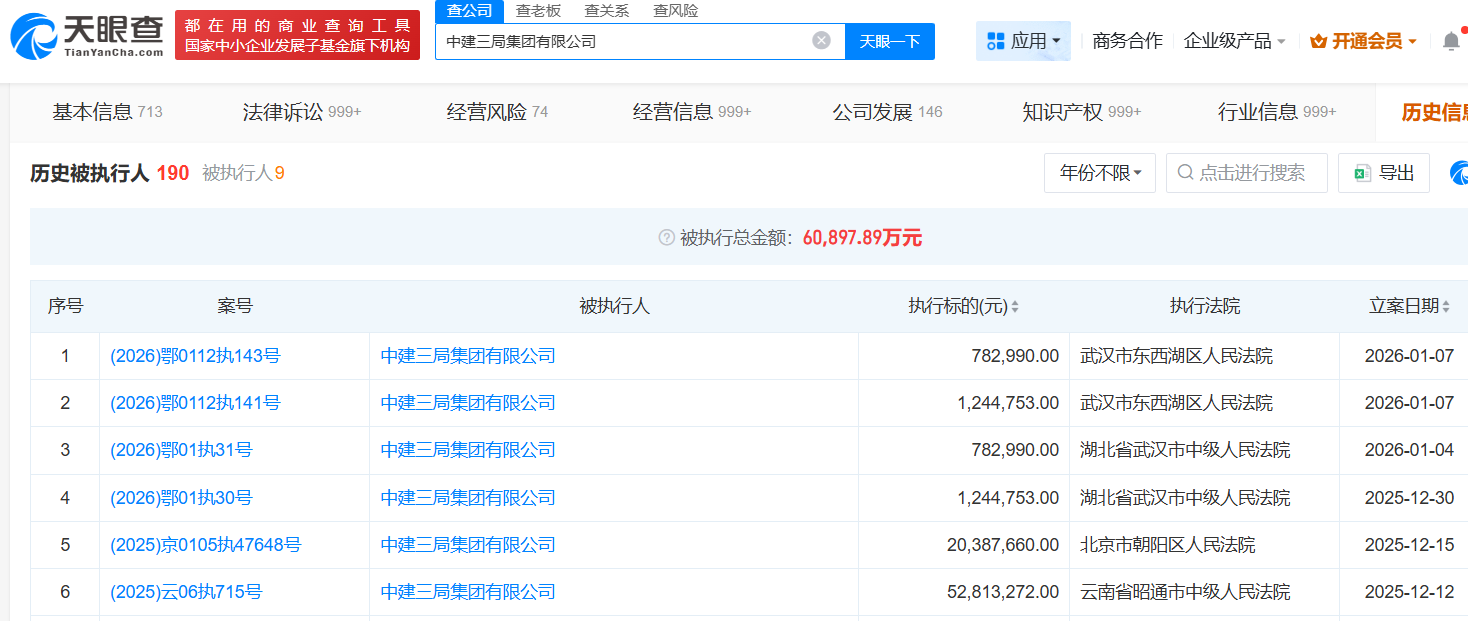The height and width of the screenshot is (621, 1468).
Task: Clear the search box with the X icon
Action: pos(822,41)
